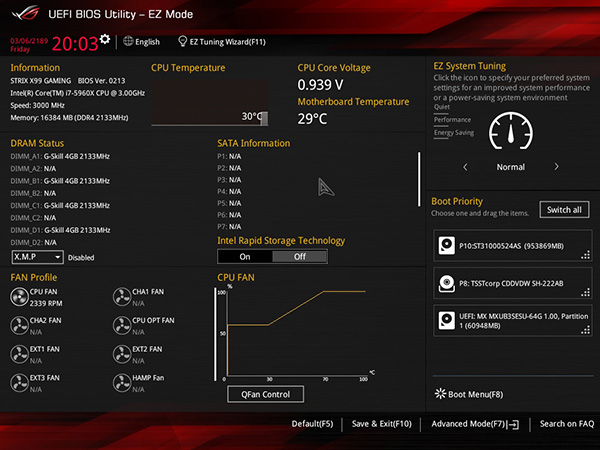Click the HAMP Fan fan icon
This screenshot has height=450, width=600.
click(x=122, y=383)
